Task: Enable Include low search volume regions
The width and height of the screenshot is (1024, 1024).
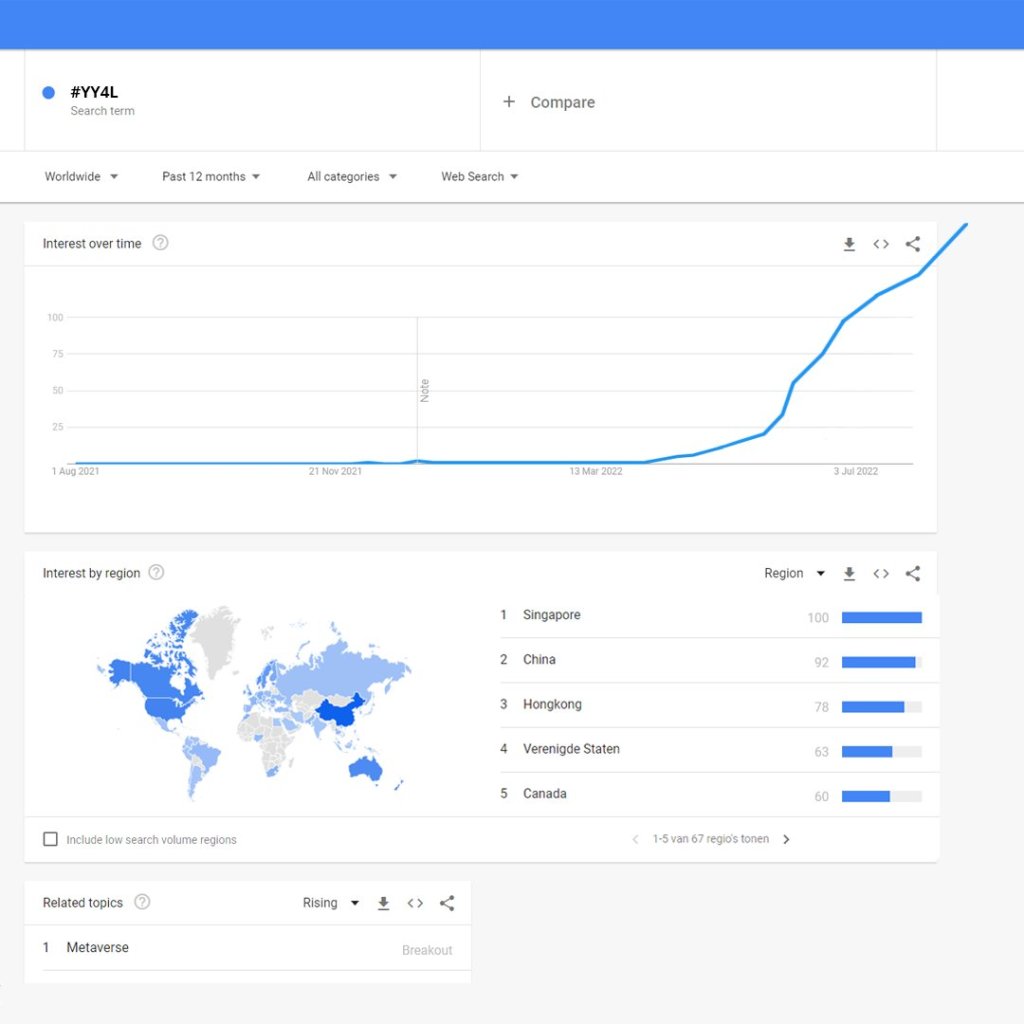Action: coord(50,839)
